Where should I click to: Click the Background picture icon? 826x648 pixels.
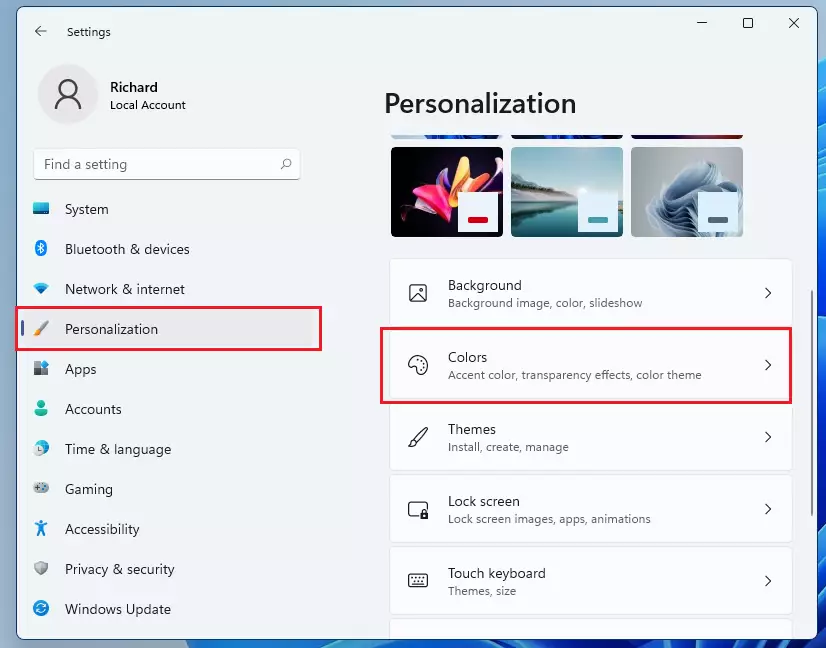click(x=418, y=293)
